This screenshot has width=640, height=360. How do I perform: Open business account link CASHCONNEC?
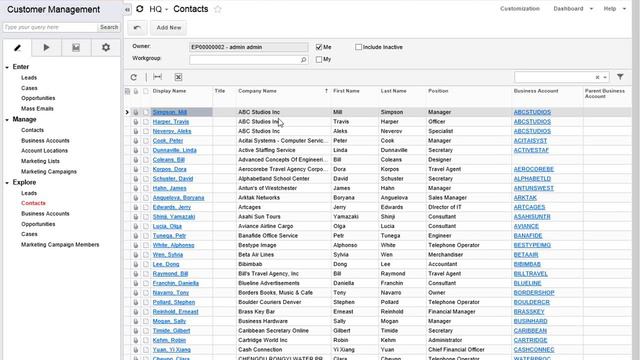tap(534, 350)
